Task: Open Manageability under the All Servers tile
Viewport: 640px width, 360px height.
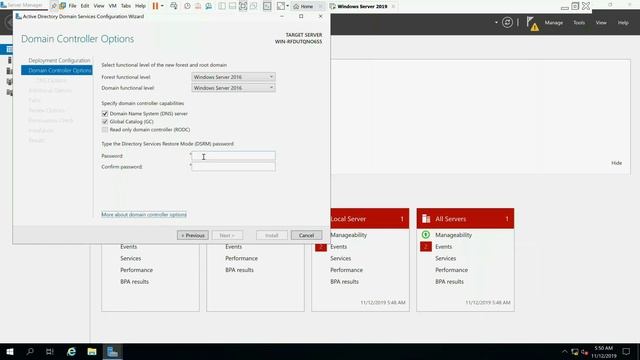Action: click(x=453, y=235)
